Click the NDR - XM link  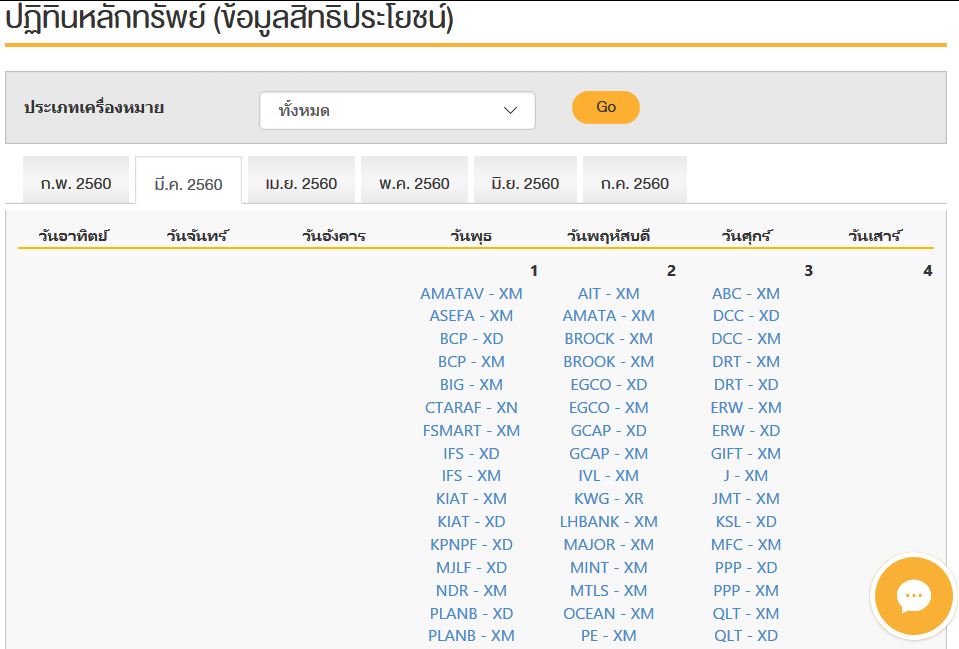point(471,590)
